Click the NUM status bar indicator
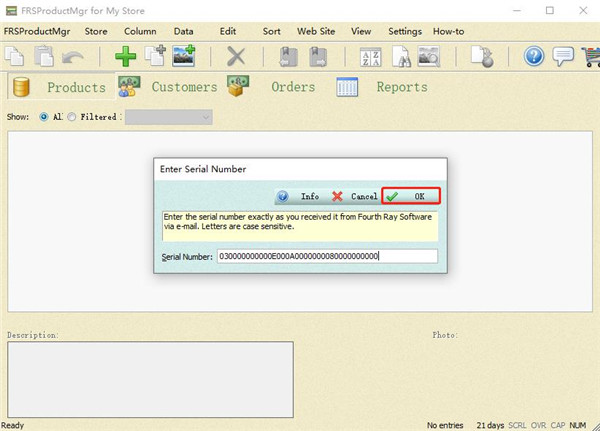 coord(577,425)
